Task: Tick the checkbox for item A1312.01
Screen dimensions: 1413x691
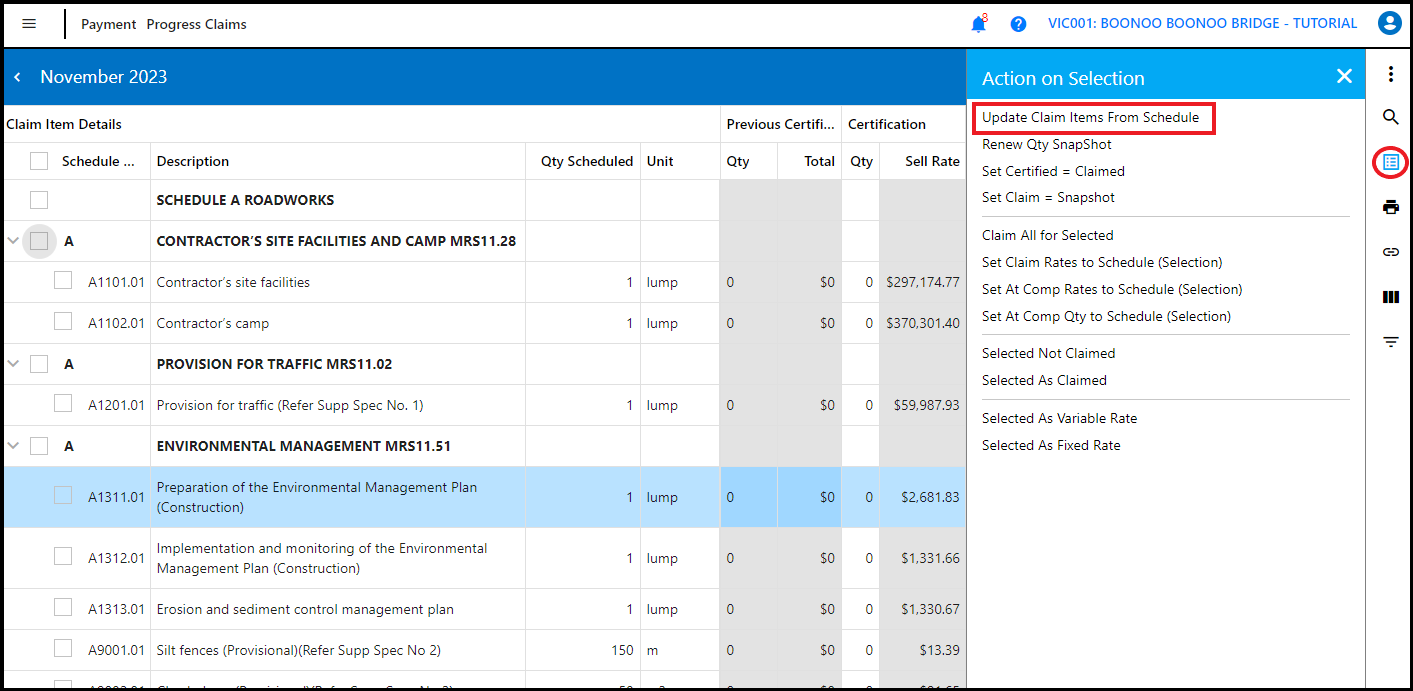Action: click(63, 556)
